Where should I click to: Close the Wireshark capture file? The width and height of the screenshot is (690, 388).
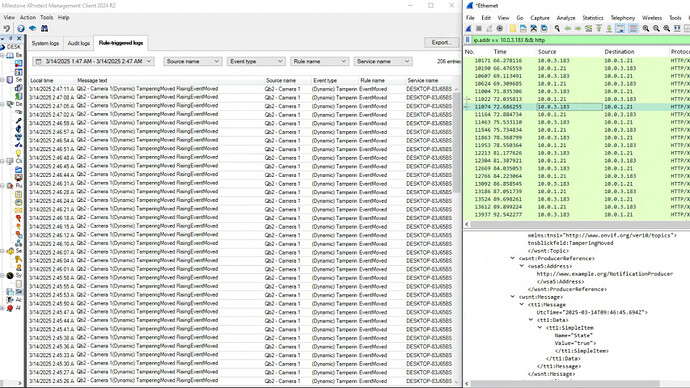coord(533,29)
